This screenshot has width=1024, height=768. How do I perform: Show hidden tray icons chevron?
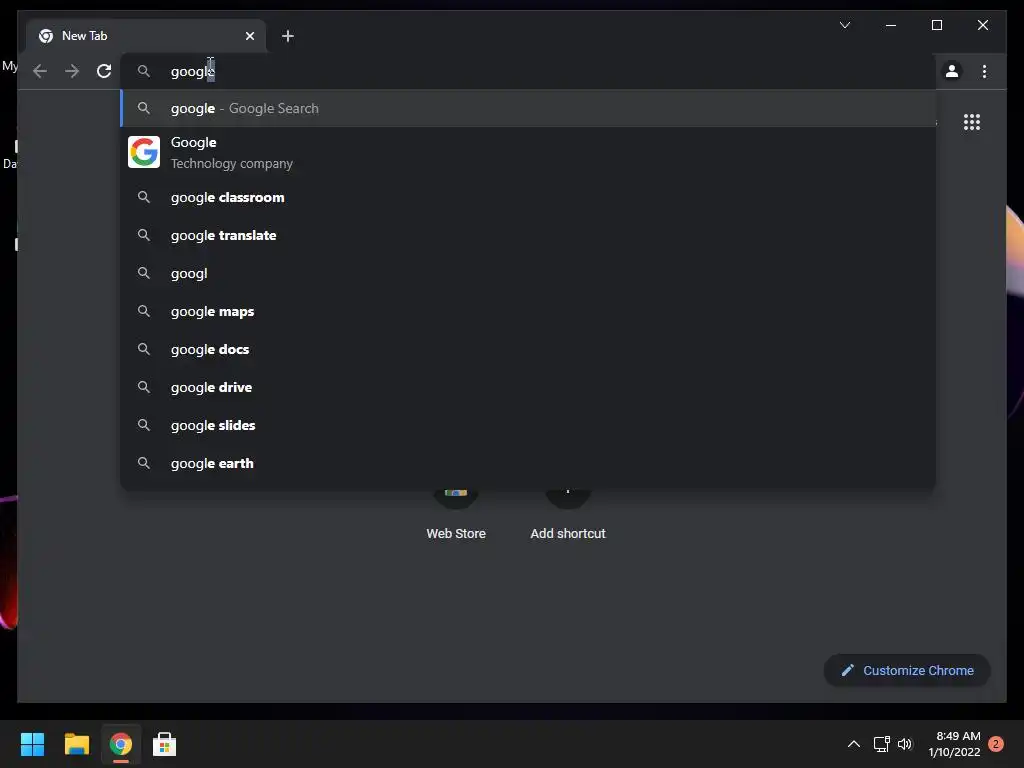pyautogui.click(x=854, y=744)
